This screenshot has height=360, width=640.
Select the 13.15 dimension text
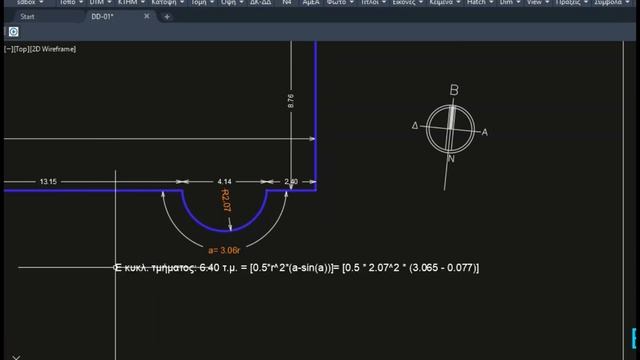pos(48,182)
